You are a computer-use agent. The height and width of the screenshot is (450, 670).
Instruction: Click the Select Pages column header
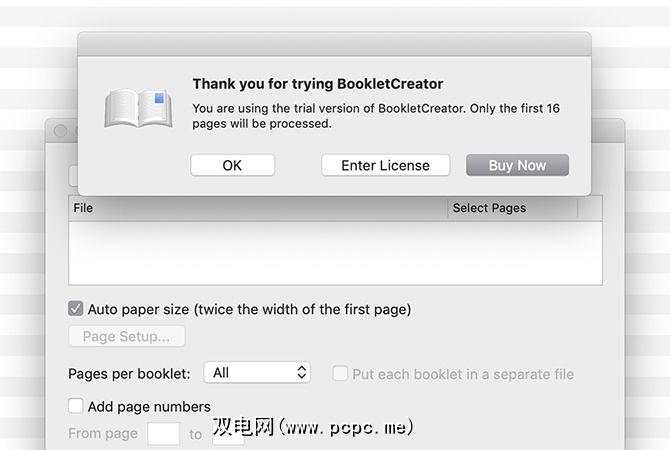(x=512, y=208)
